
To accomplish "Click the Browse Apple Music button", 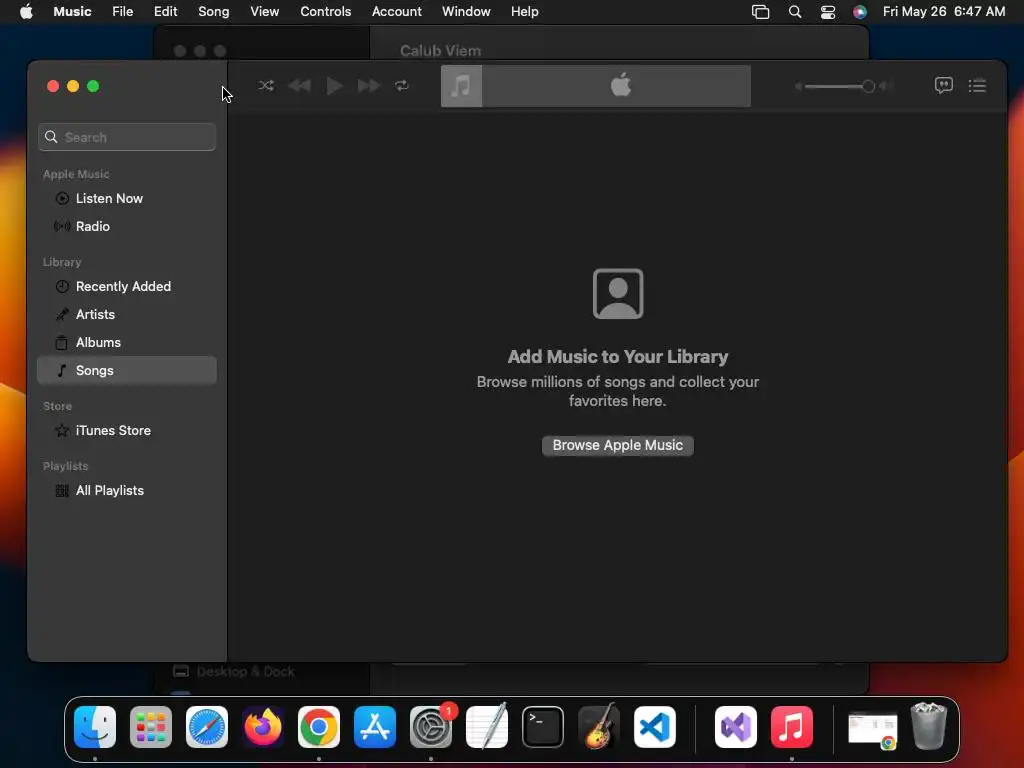I will coord(618,445).
